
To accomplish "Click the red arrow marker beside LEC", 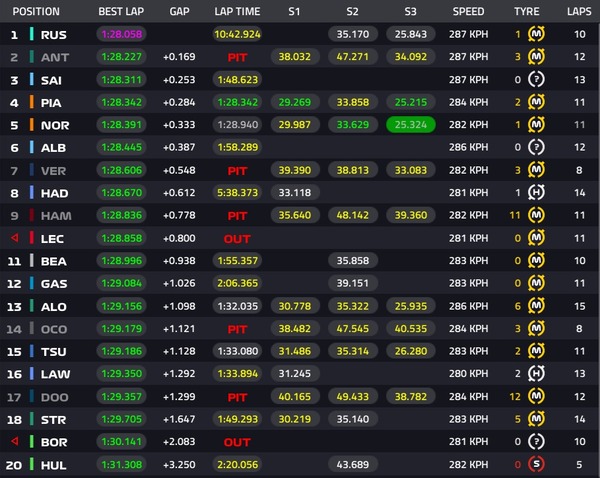I will [x=15, y=238].
